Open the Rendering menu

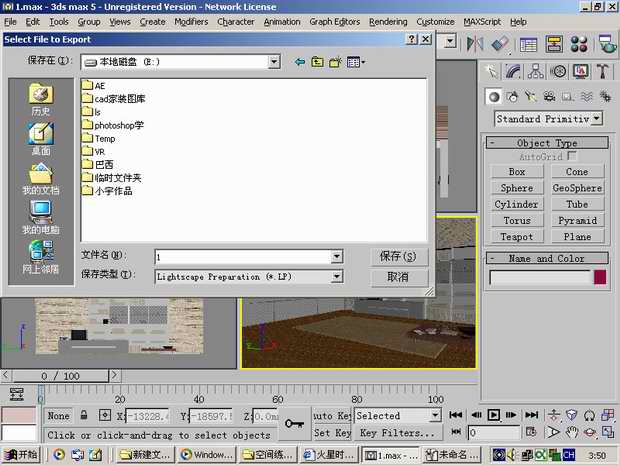(x=388, y=22)
